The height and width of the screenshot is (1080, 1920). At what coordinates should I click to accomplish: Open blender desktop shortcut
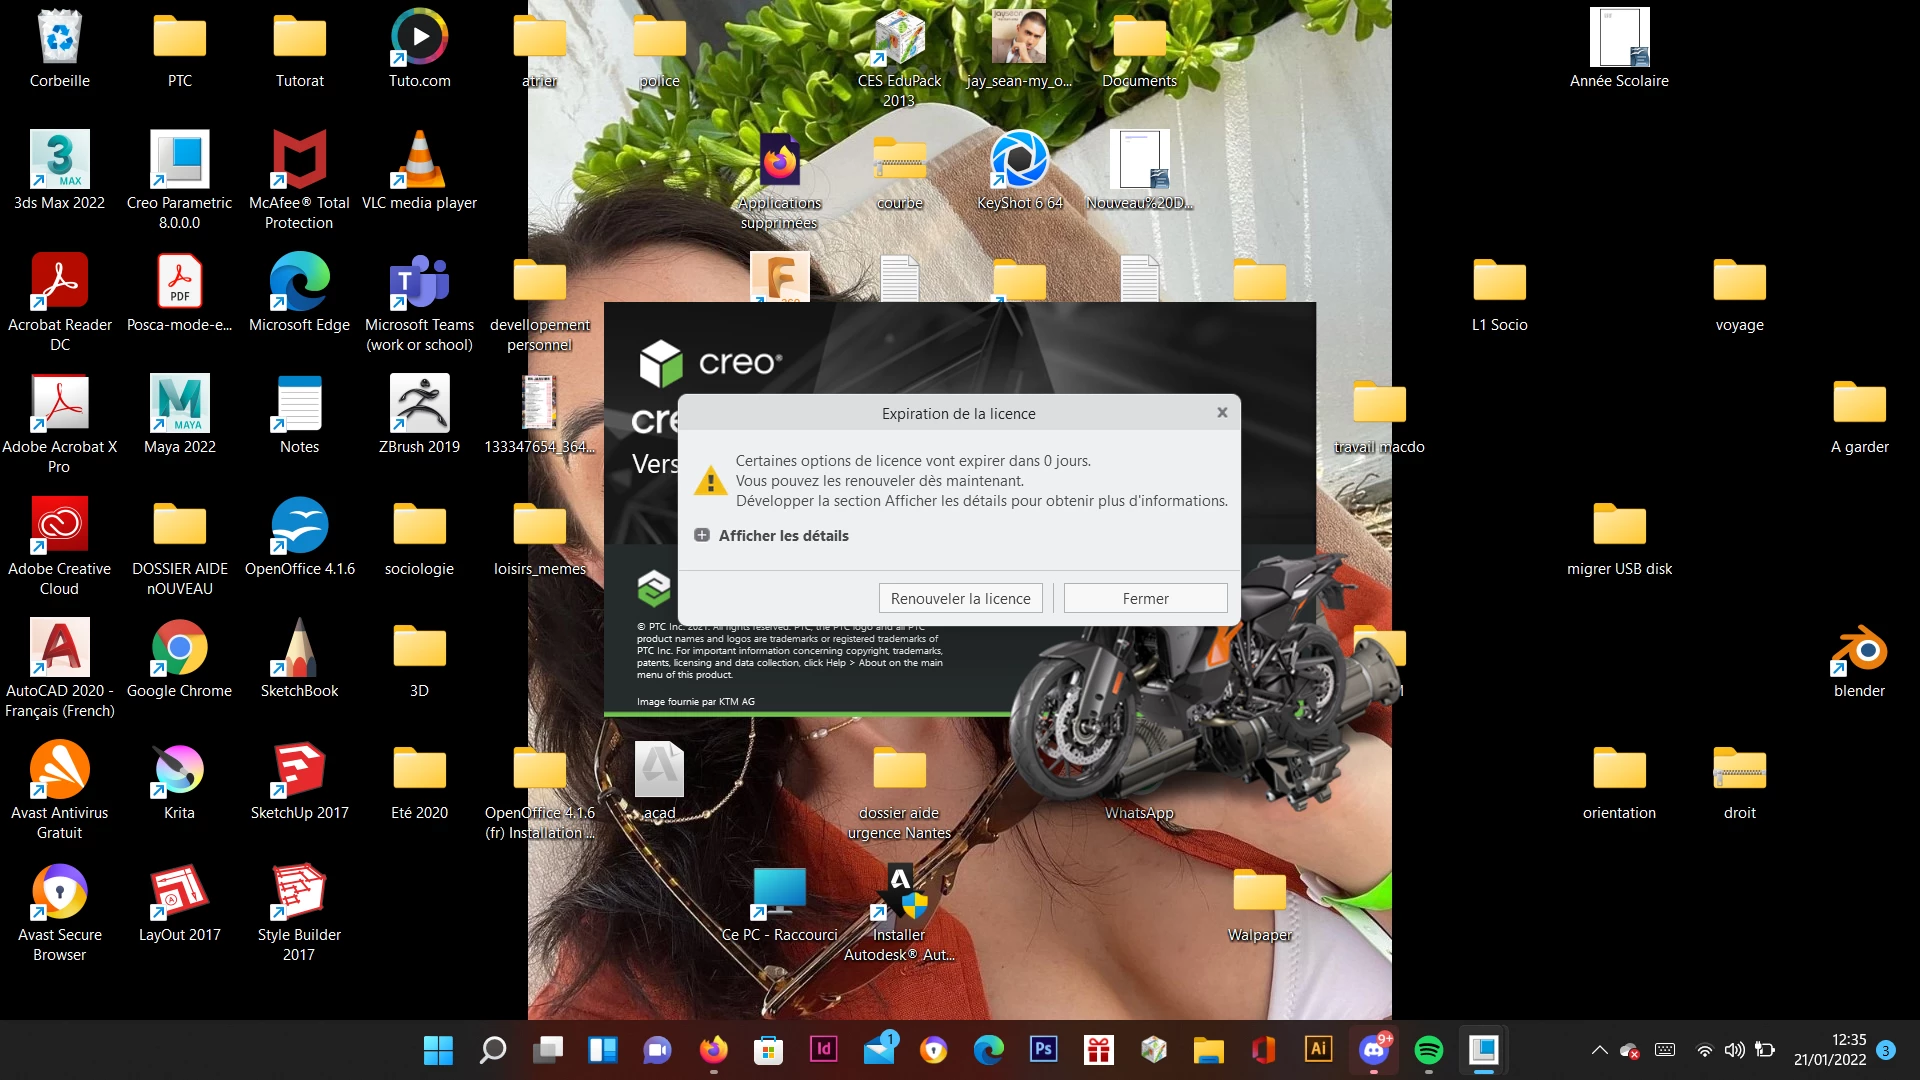[1859, 650]
